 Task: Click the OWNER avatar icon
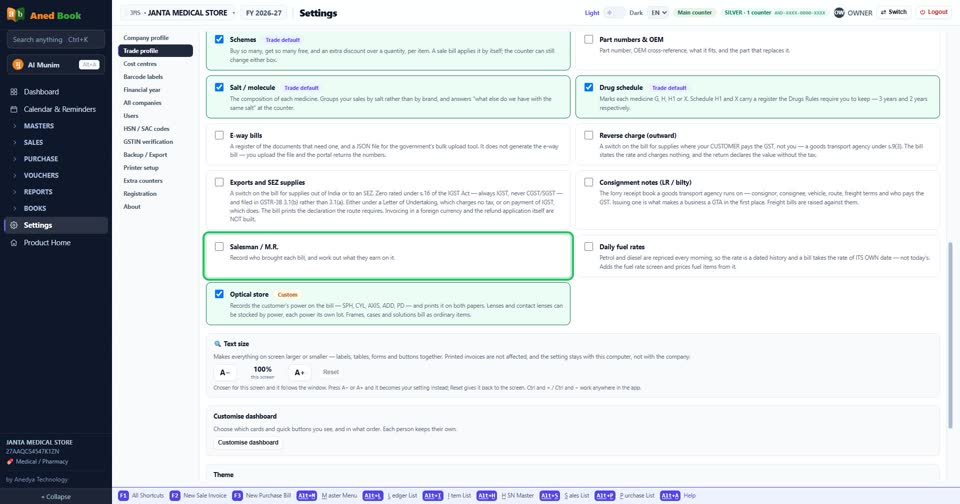coord(839,12)
